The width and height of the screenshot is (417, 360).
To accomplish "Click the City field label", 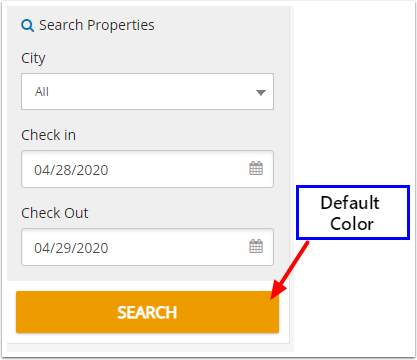I will point(33,59).
